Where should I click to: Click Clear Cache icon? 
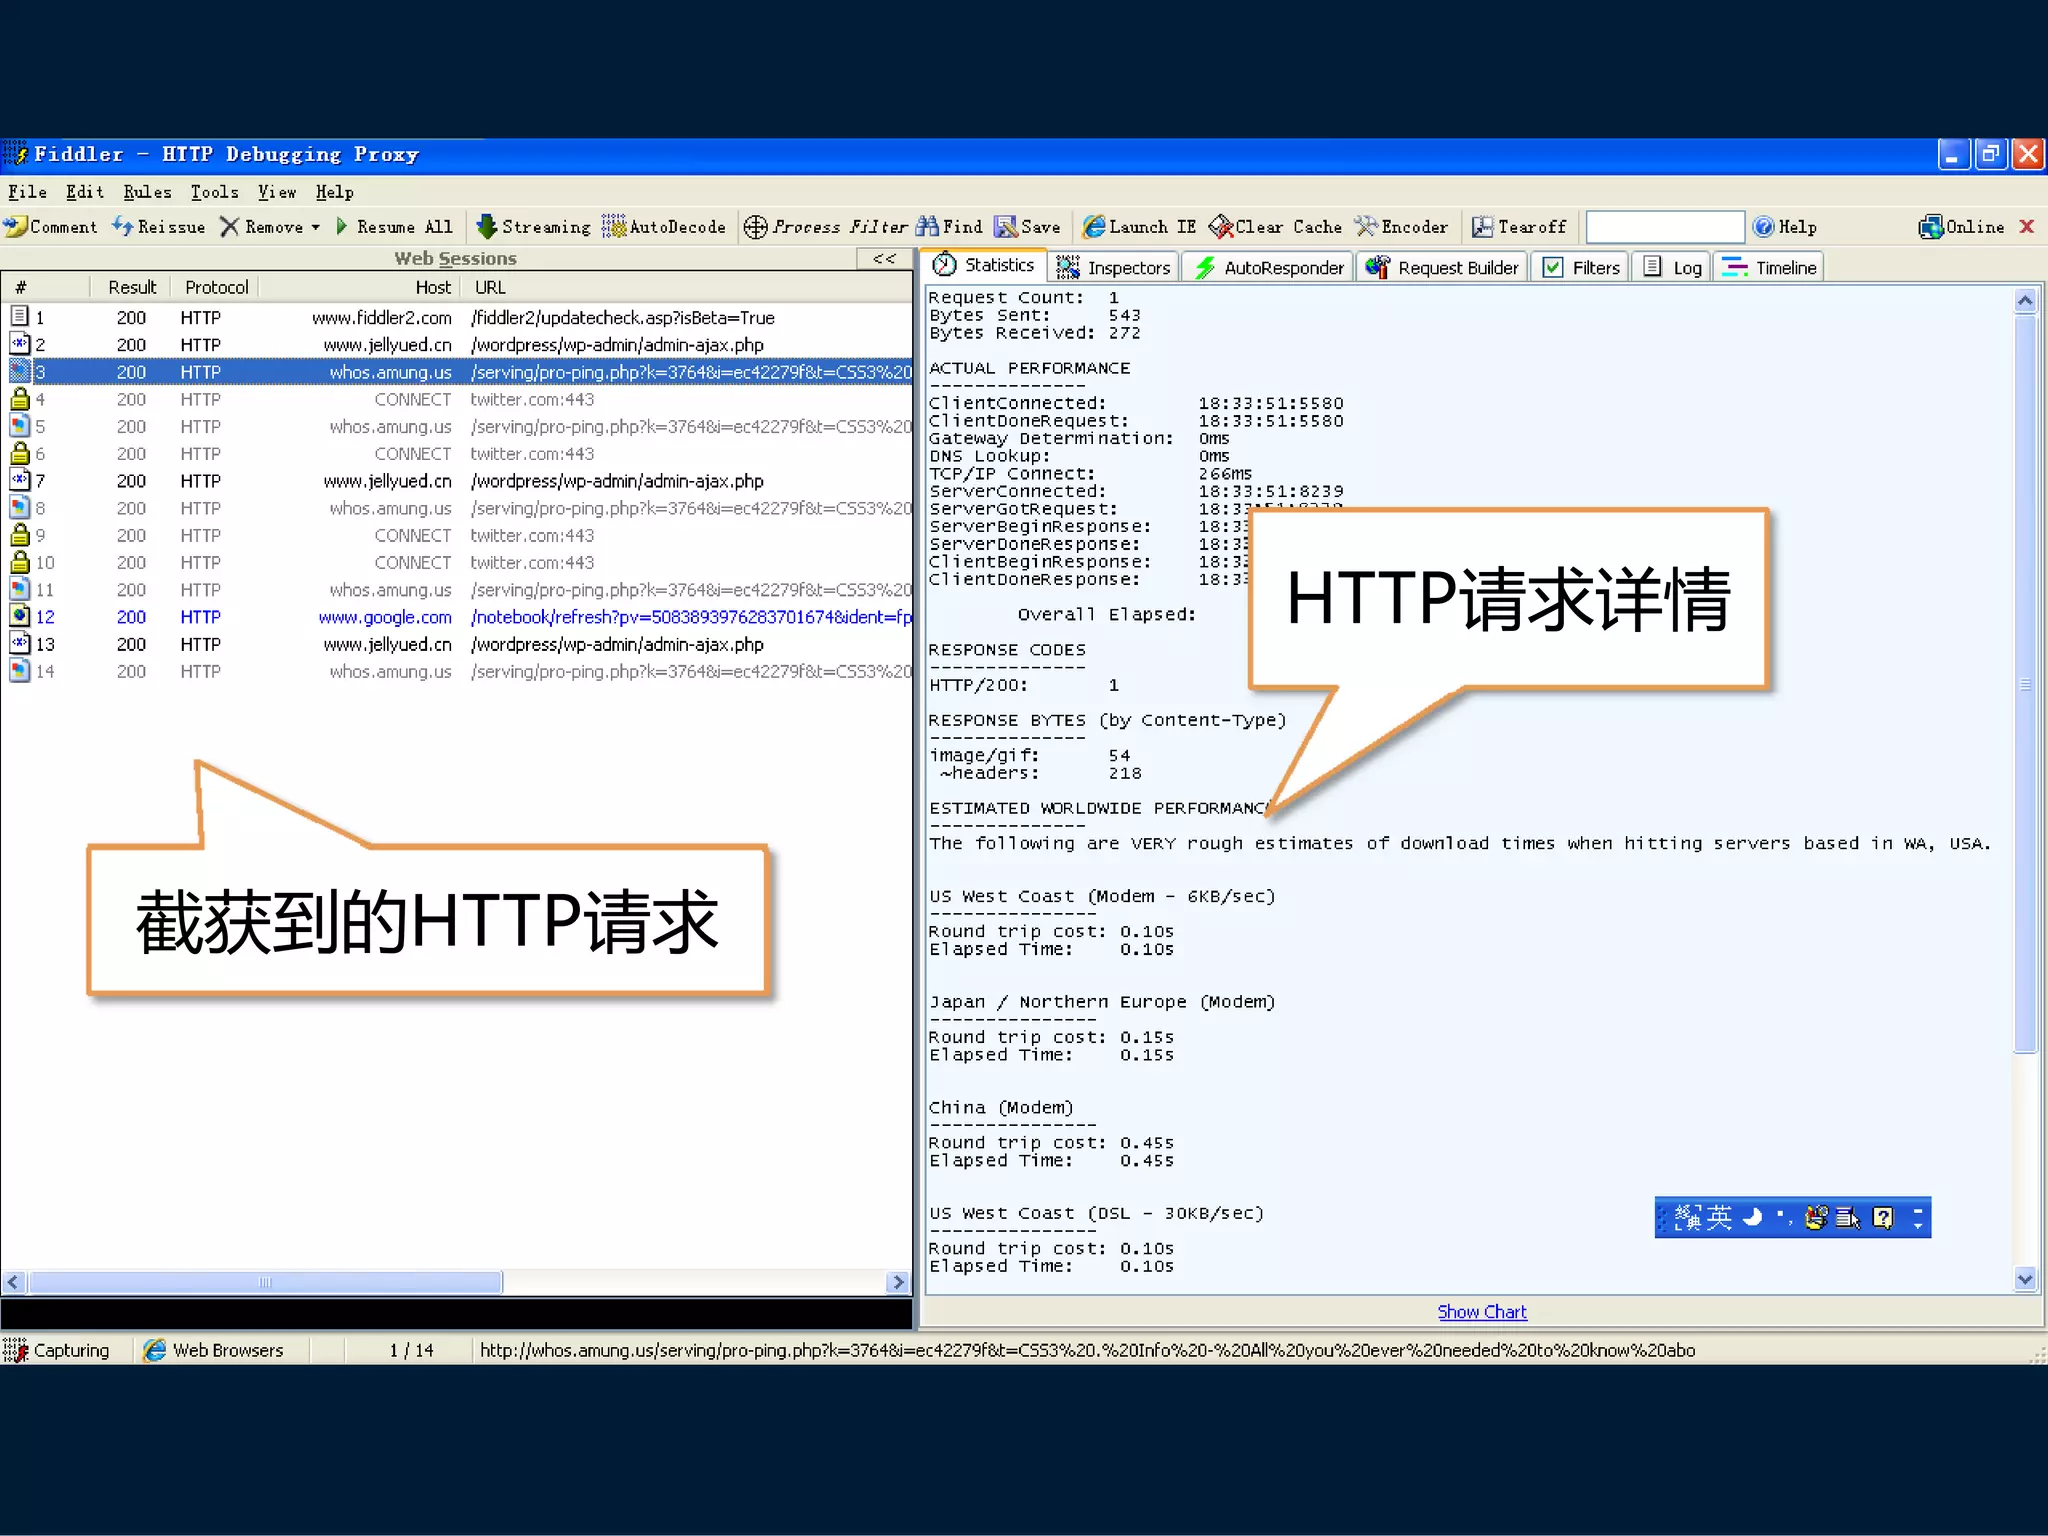[x=1220, y=227]
